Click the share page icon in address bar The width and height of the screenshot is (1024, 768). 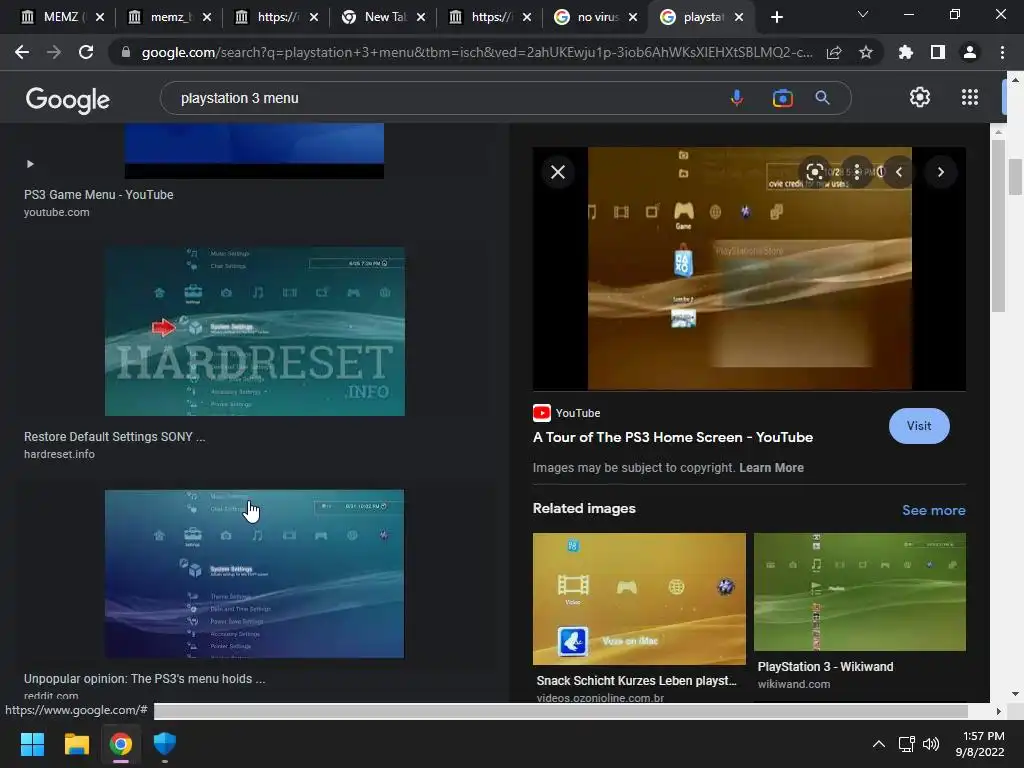click(x=834, y=52)
